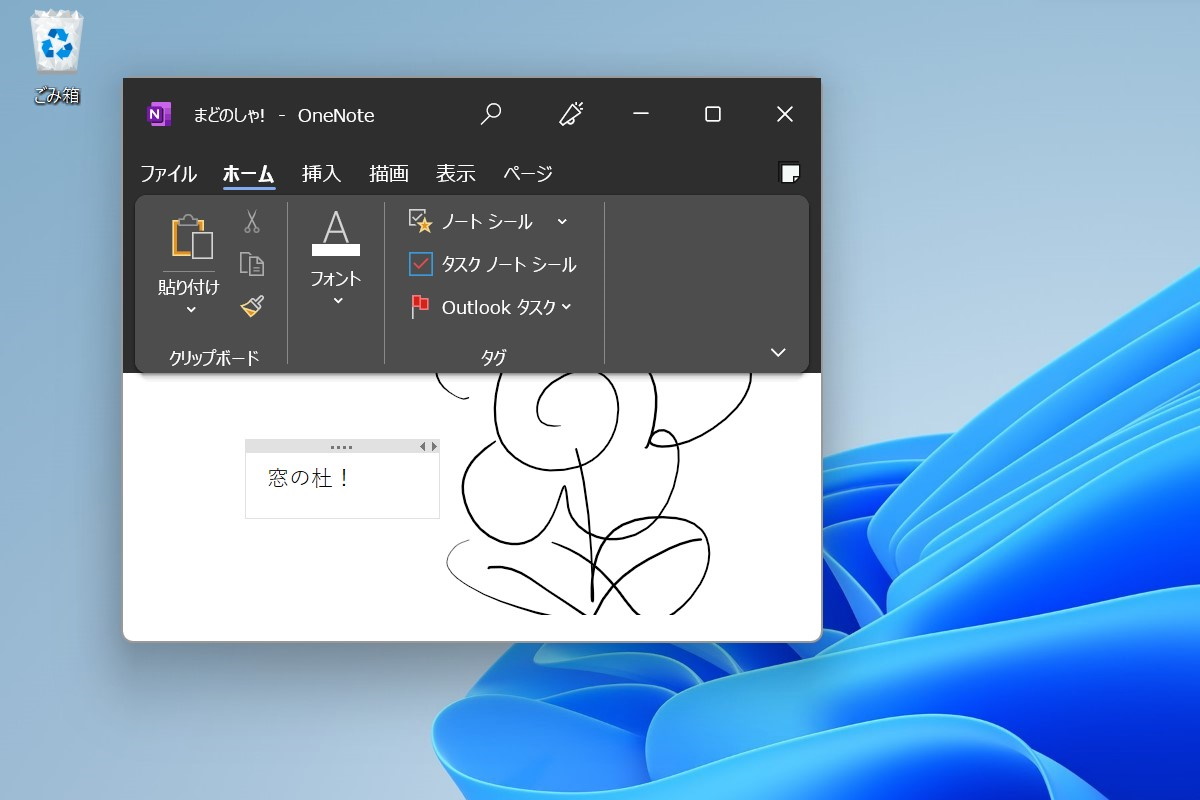The height and width of the screenshot is (800, 1200).
Task: Check off the task note seal on the item
Action: pos(419,264)
